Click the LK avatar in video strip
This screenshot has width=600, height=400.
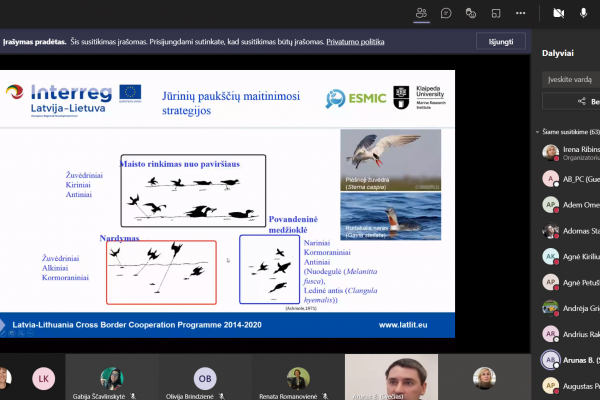pyautogui.click(x=43, y=379)
